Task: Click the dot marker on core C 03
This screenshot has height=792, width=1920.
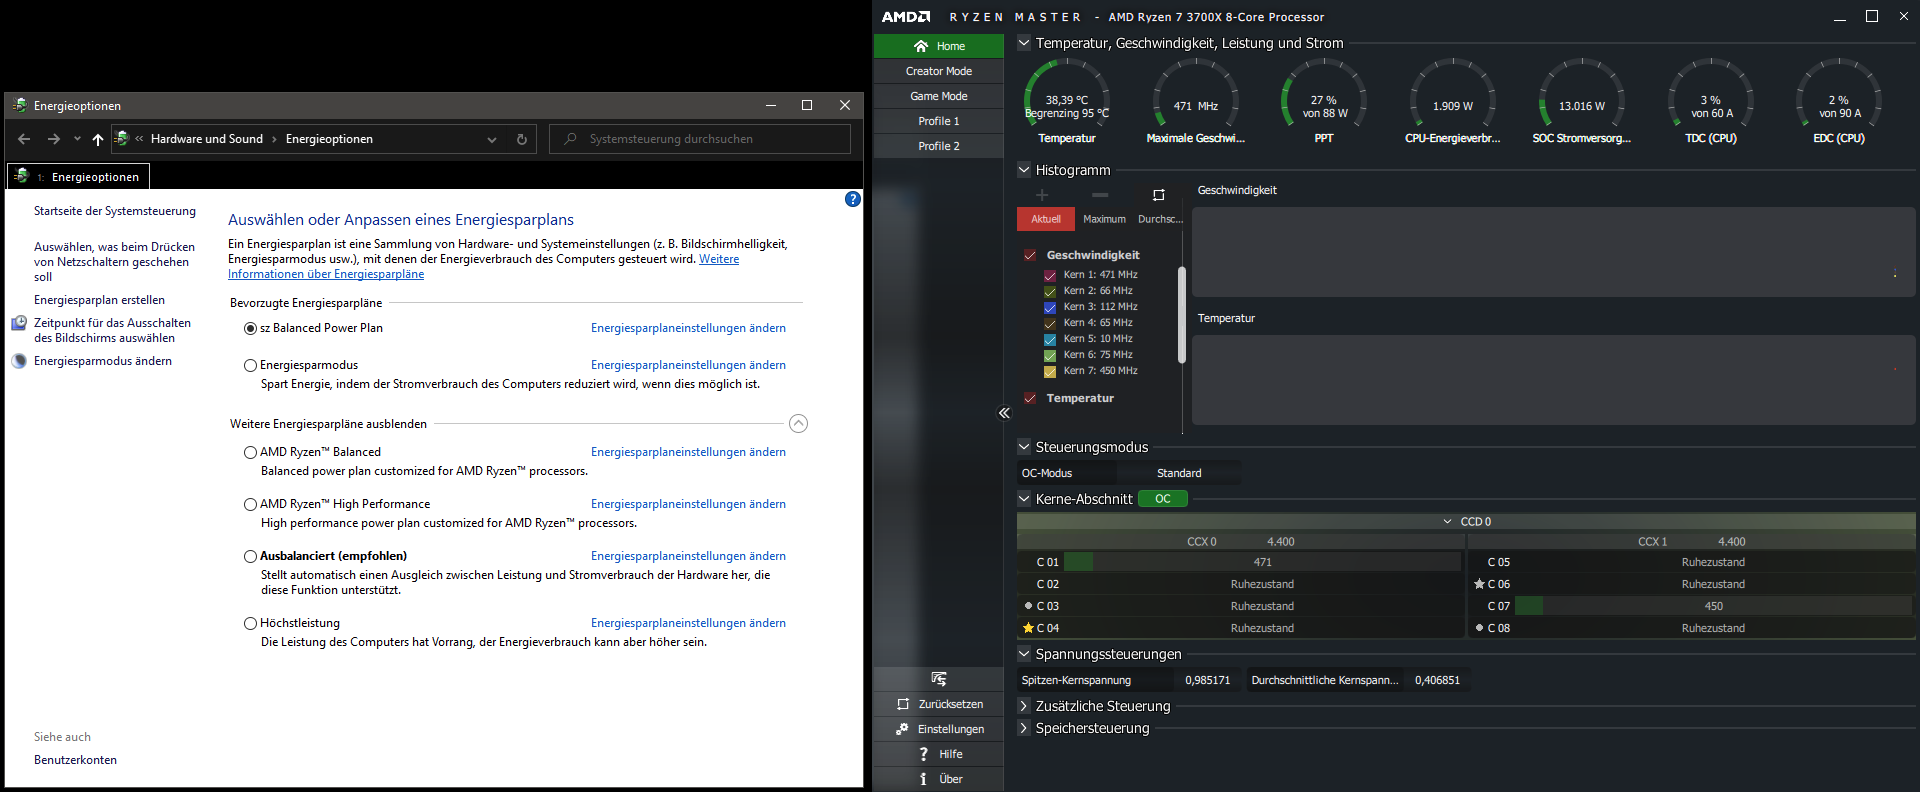Action: [1028, 606]
